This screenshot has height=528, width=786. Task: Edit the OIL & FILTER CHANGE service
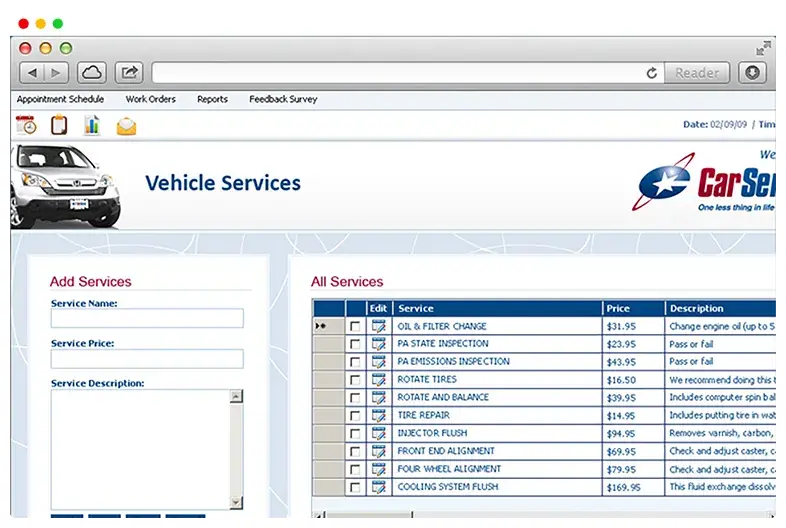coord(379,326)
